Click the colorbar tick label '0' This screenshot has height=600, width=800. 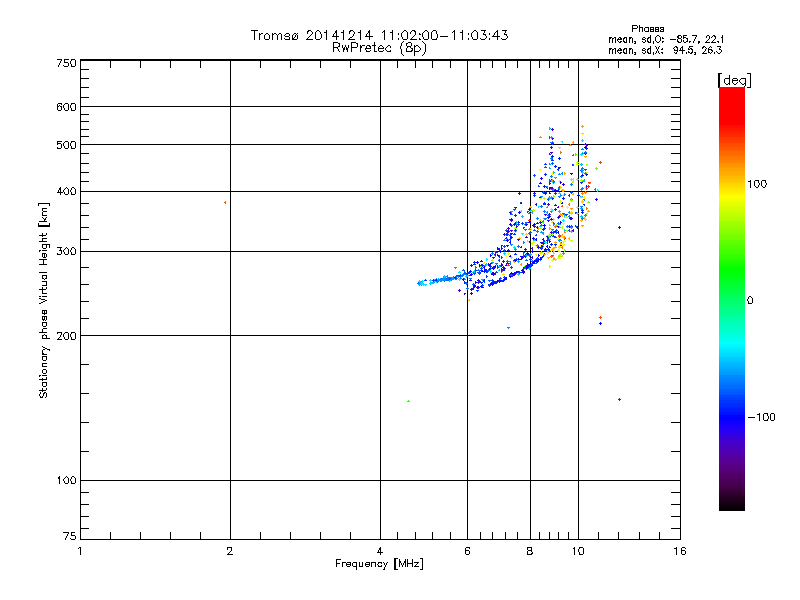749,301
